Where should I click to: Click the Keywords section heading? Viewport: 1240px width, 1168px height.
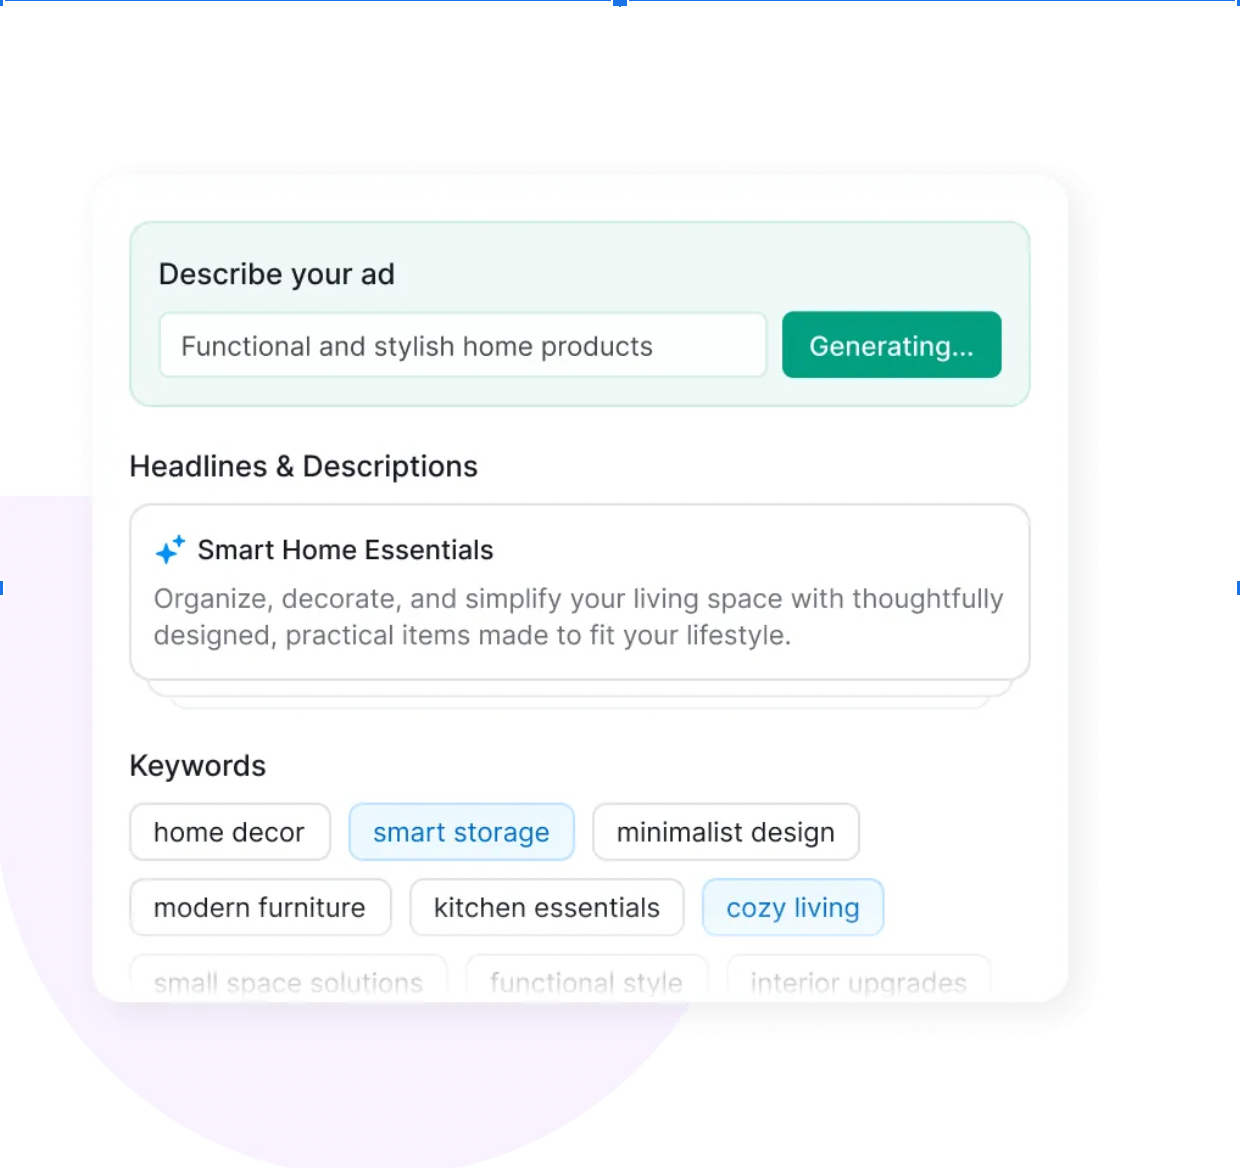coord(198,766)
